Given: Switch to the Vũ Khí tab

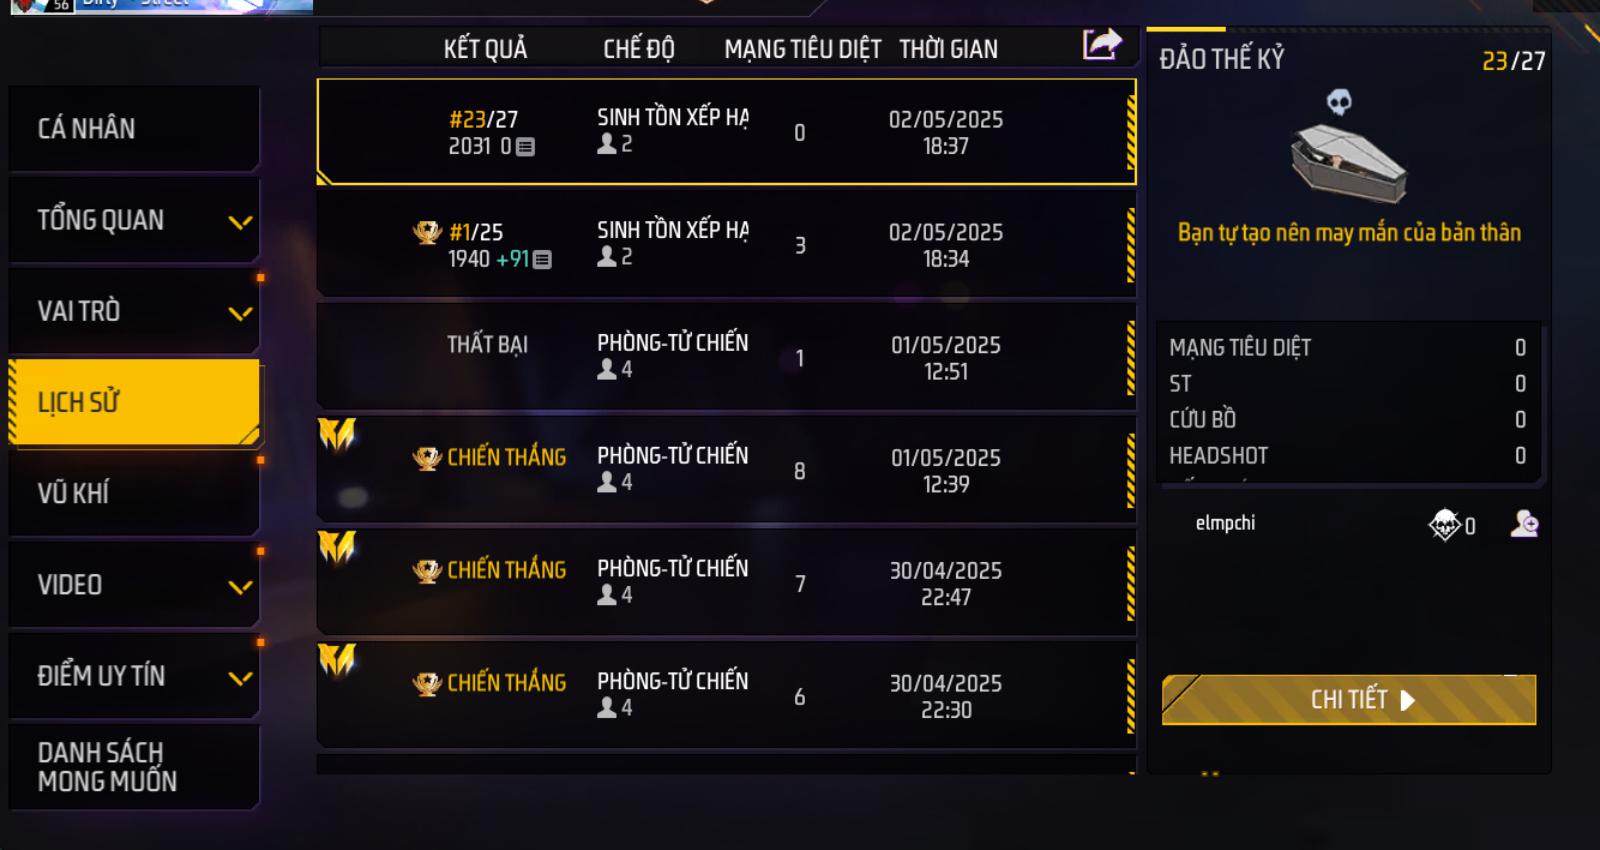Looking at the screenshot, I should click(134, 493).
